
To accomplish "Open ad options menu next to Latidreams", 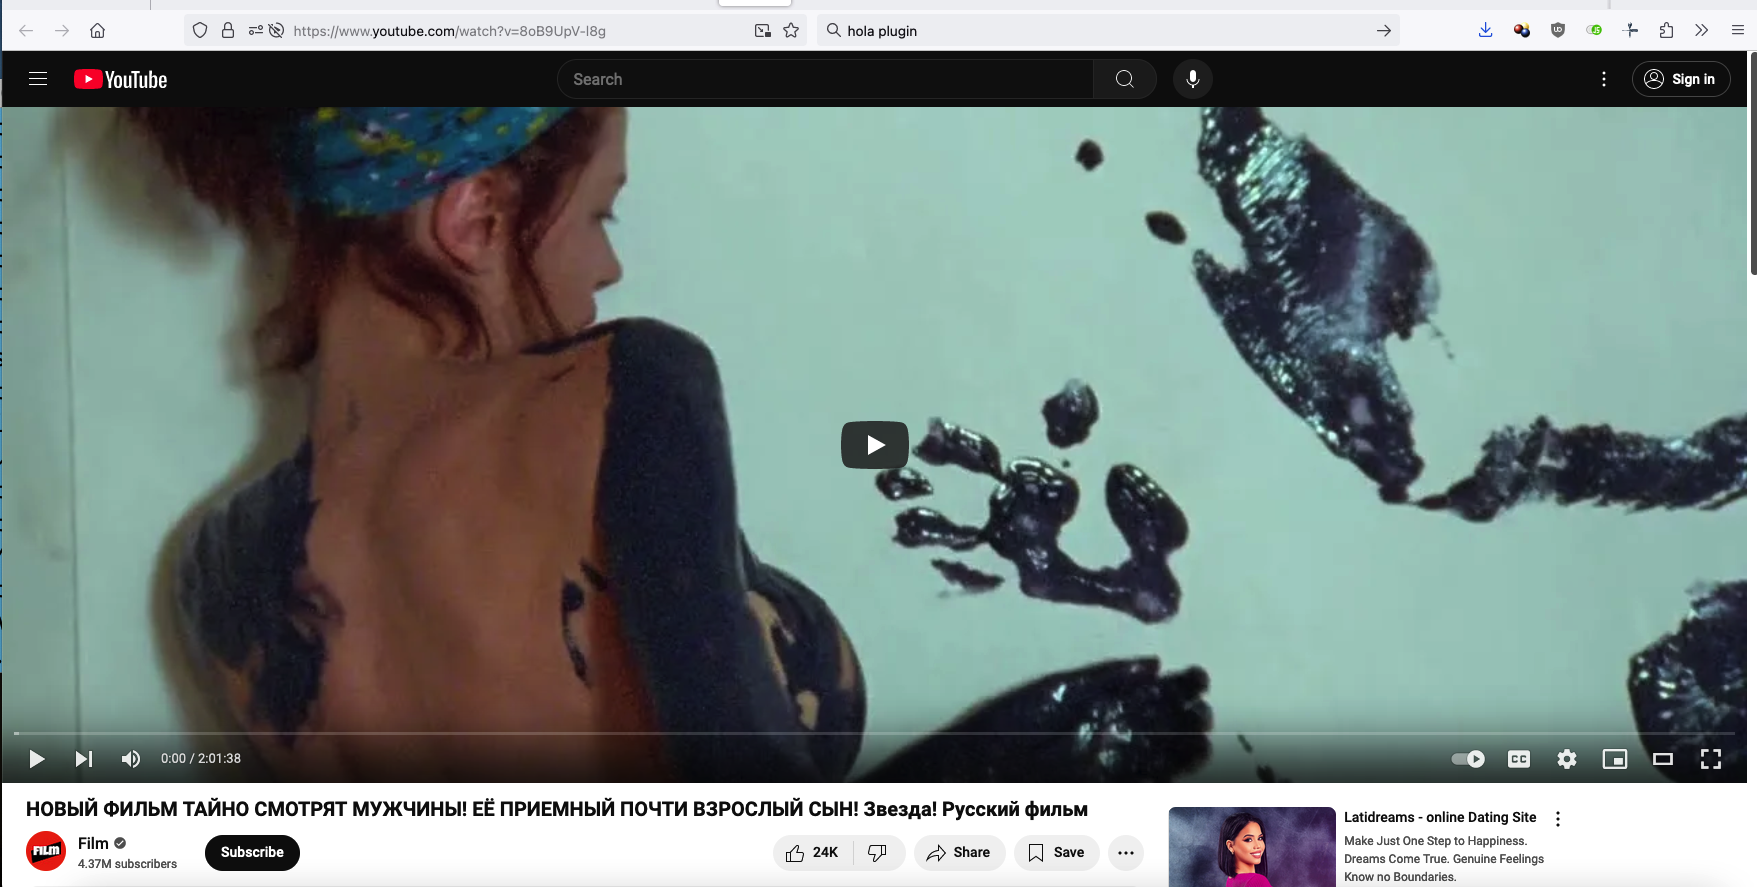I will pos(1558,819).
